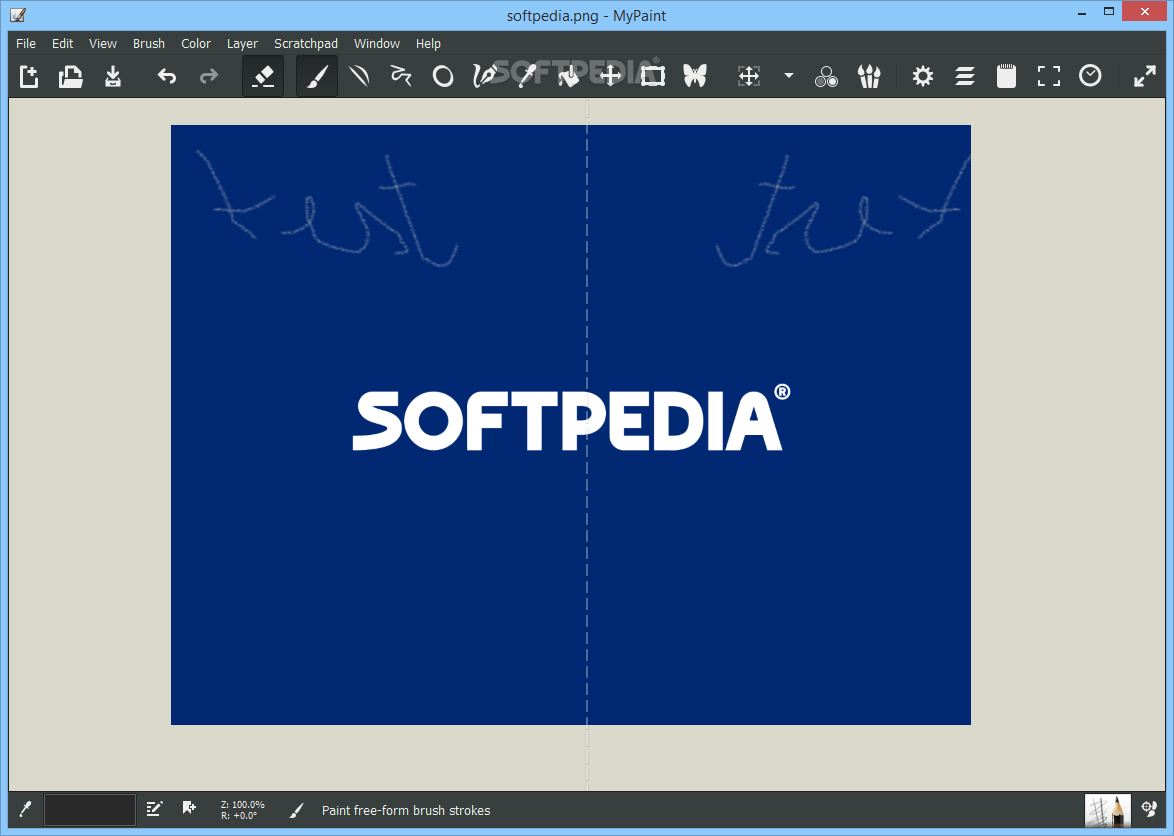Select the freehand Brush tool
The height and width of the screenshot is (836, 1174).
coord(317,76)
